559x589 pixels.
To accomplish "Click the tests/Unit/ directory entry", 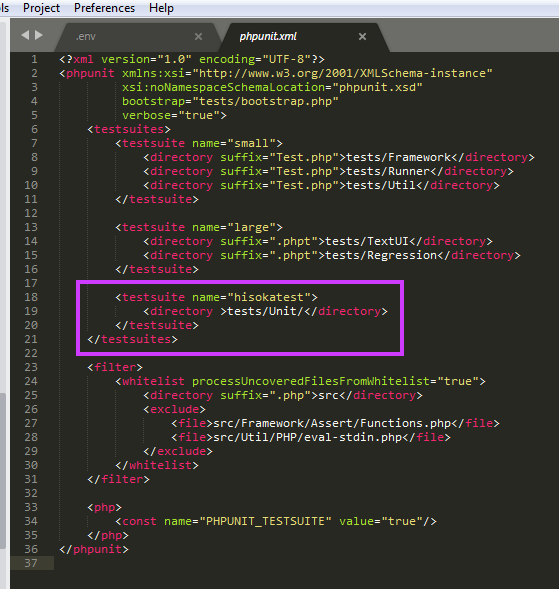I will [x=265, y=311].
